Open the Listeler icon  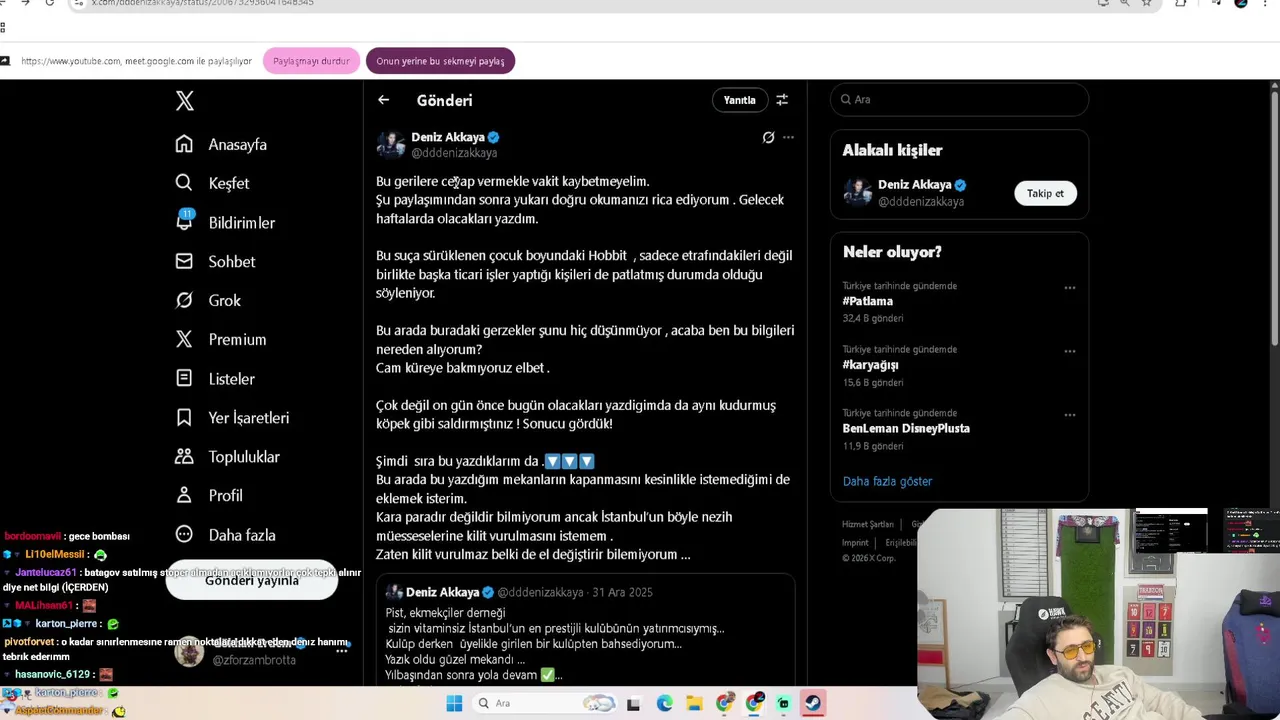(184, 378)
